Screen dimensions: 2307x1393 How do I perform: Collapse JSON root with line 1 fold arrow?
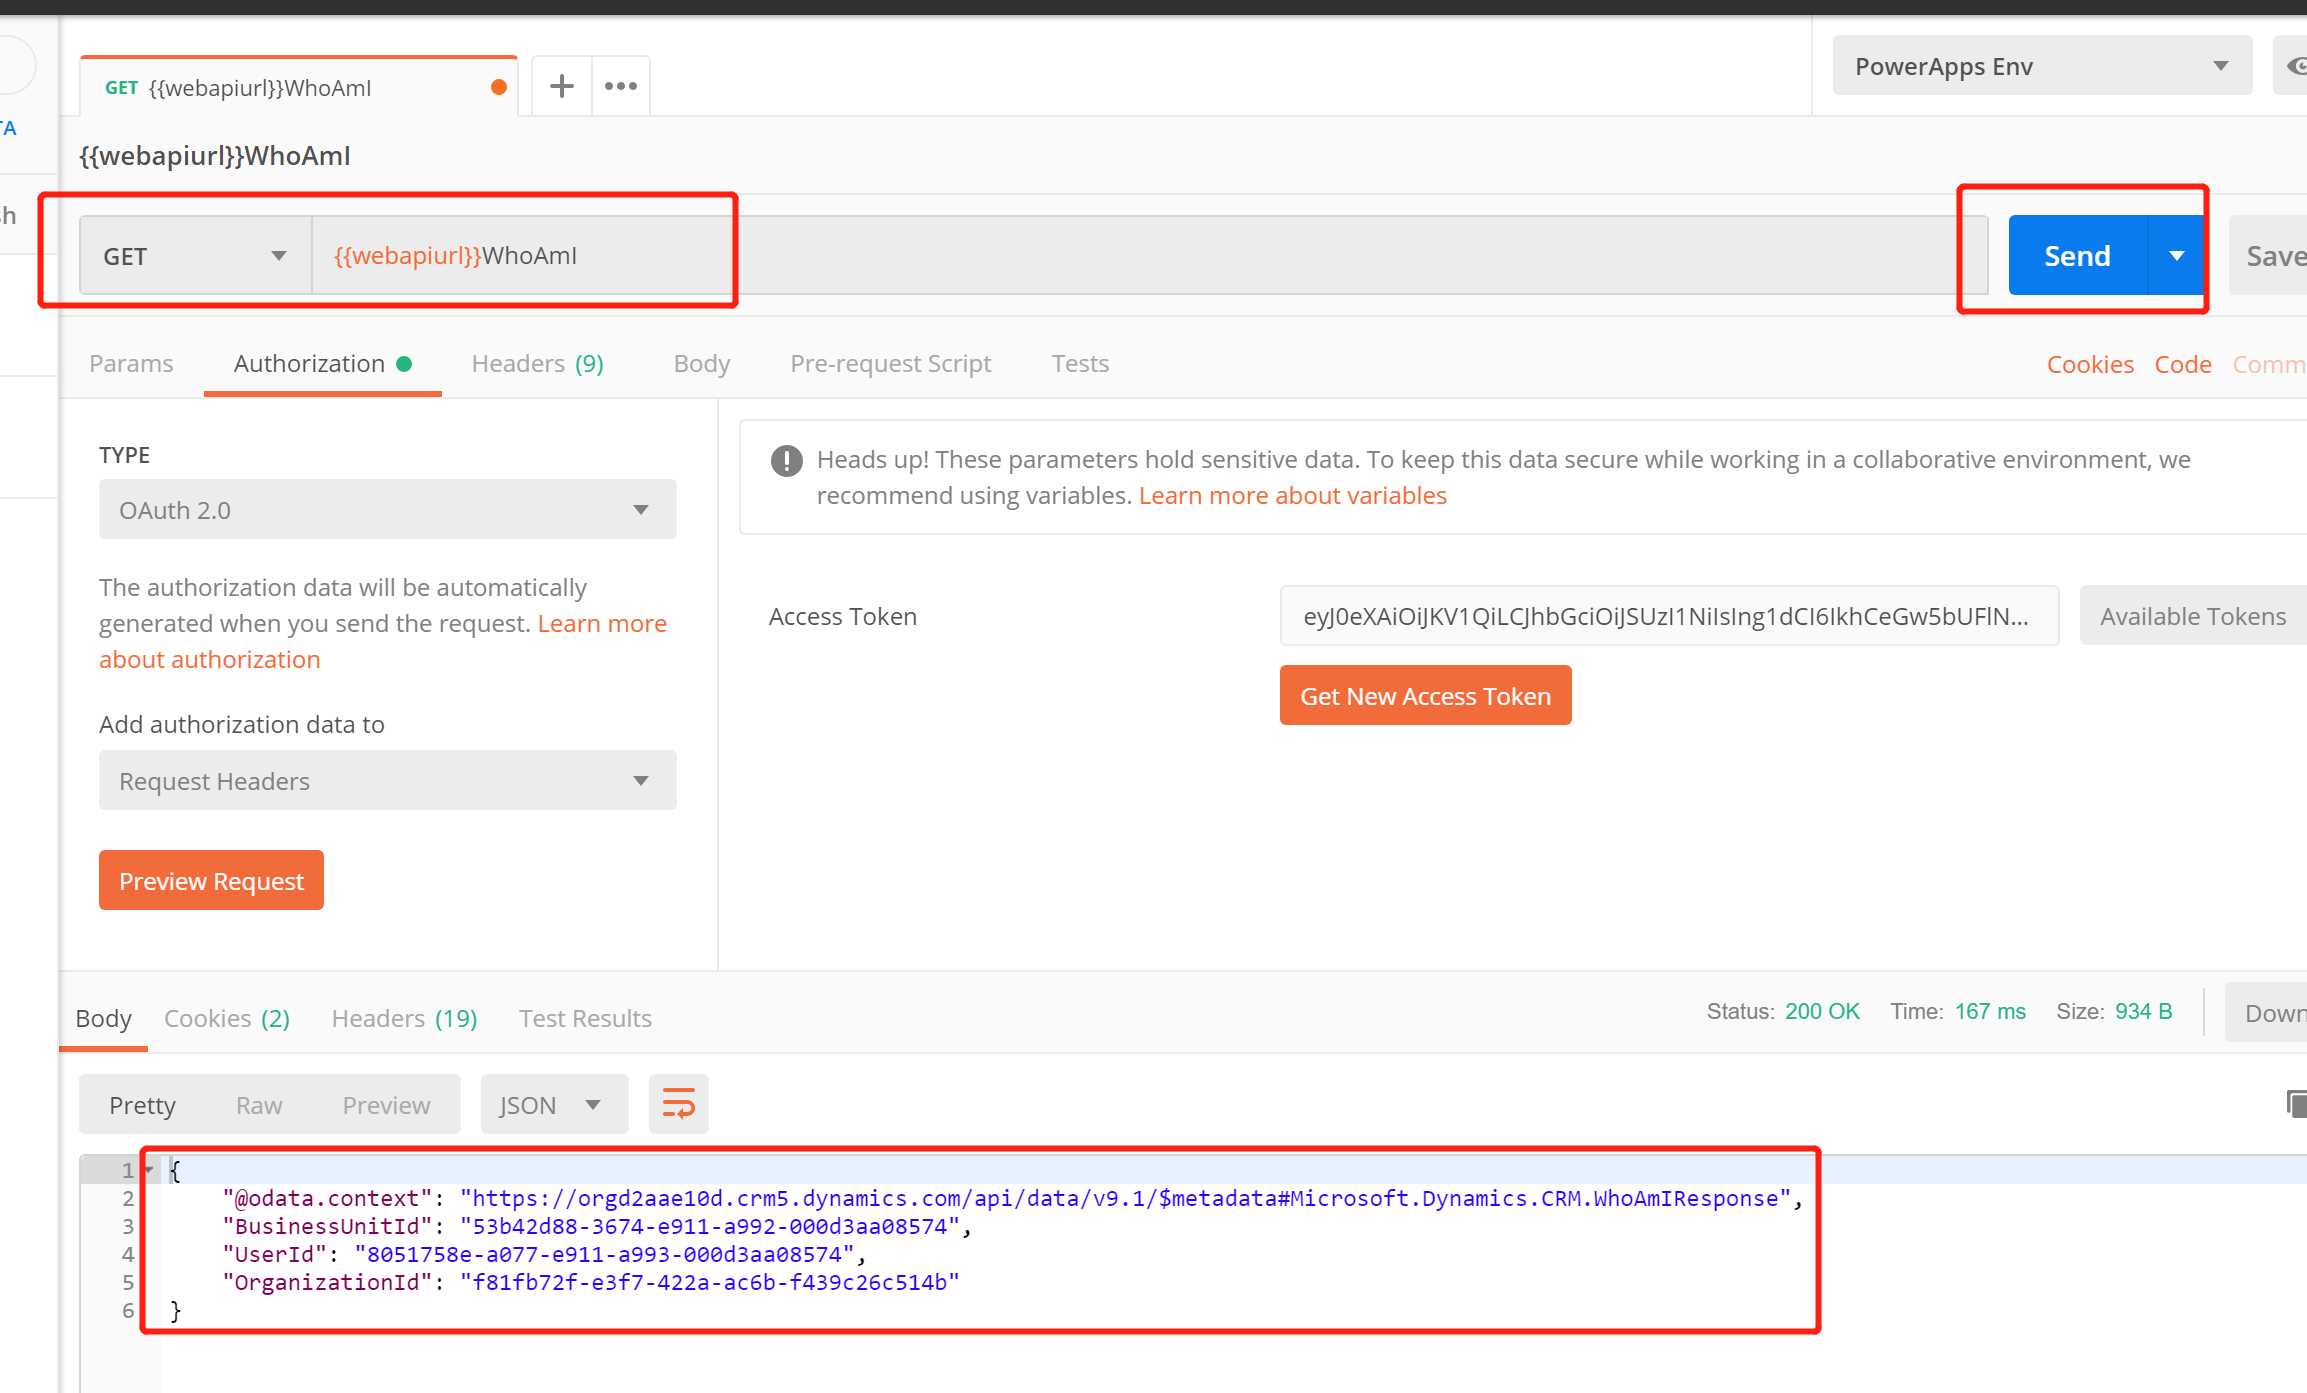[149, 1169]
